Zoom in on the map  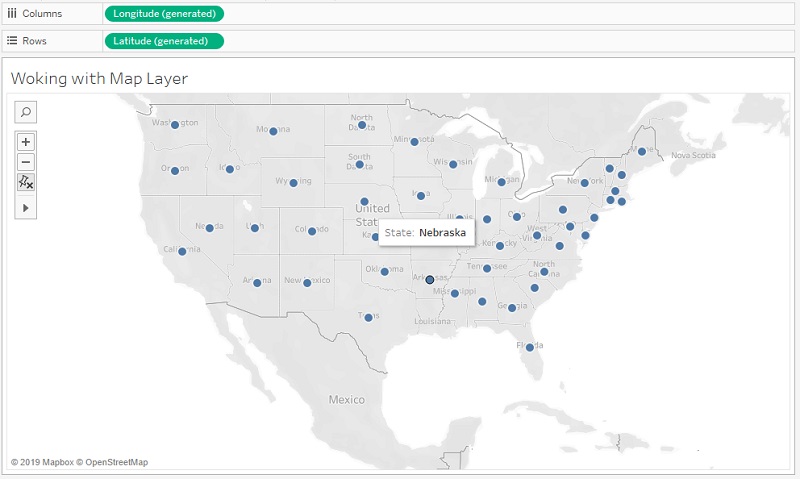click(x=26, y=142)
